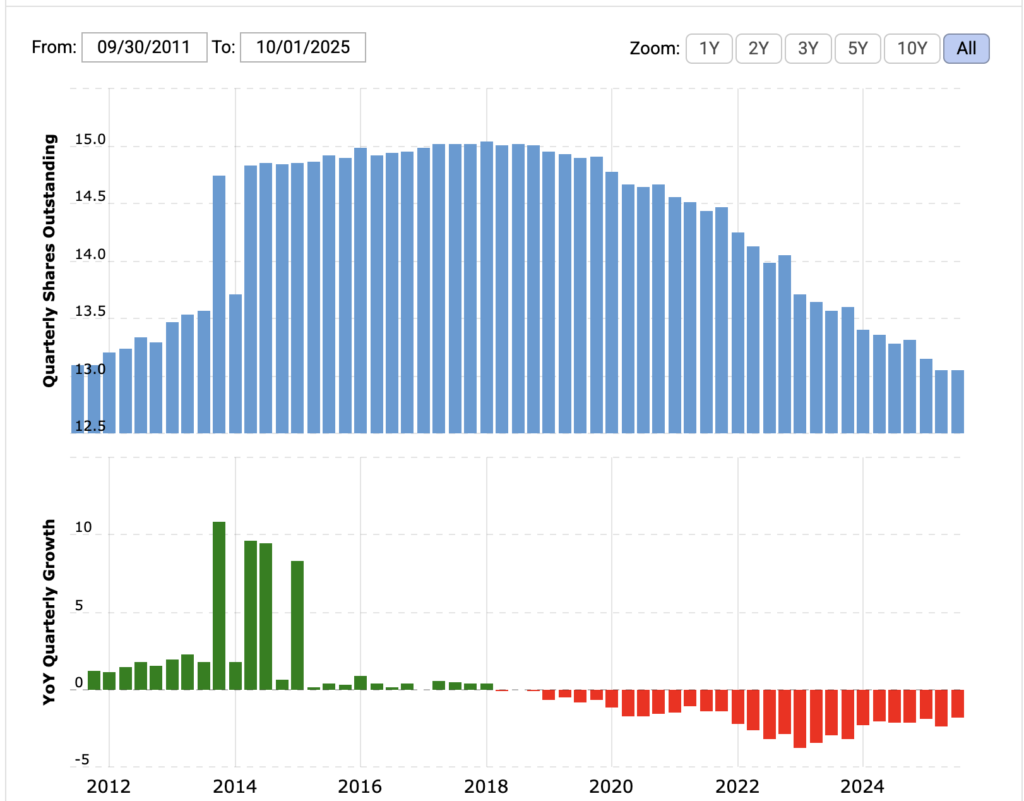The width and height of the screenshot is (1024, 801).
Task: Click the first blue bar on the left
Action: (78, 399)
